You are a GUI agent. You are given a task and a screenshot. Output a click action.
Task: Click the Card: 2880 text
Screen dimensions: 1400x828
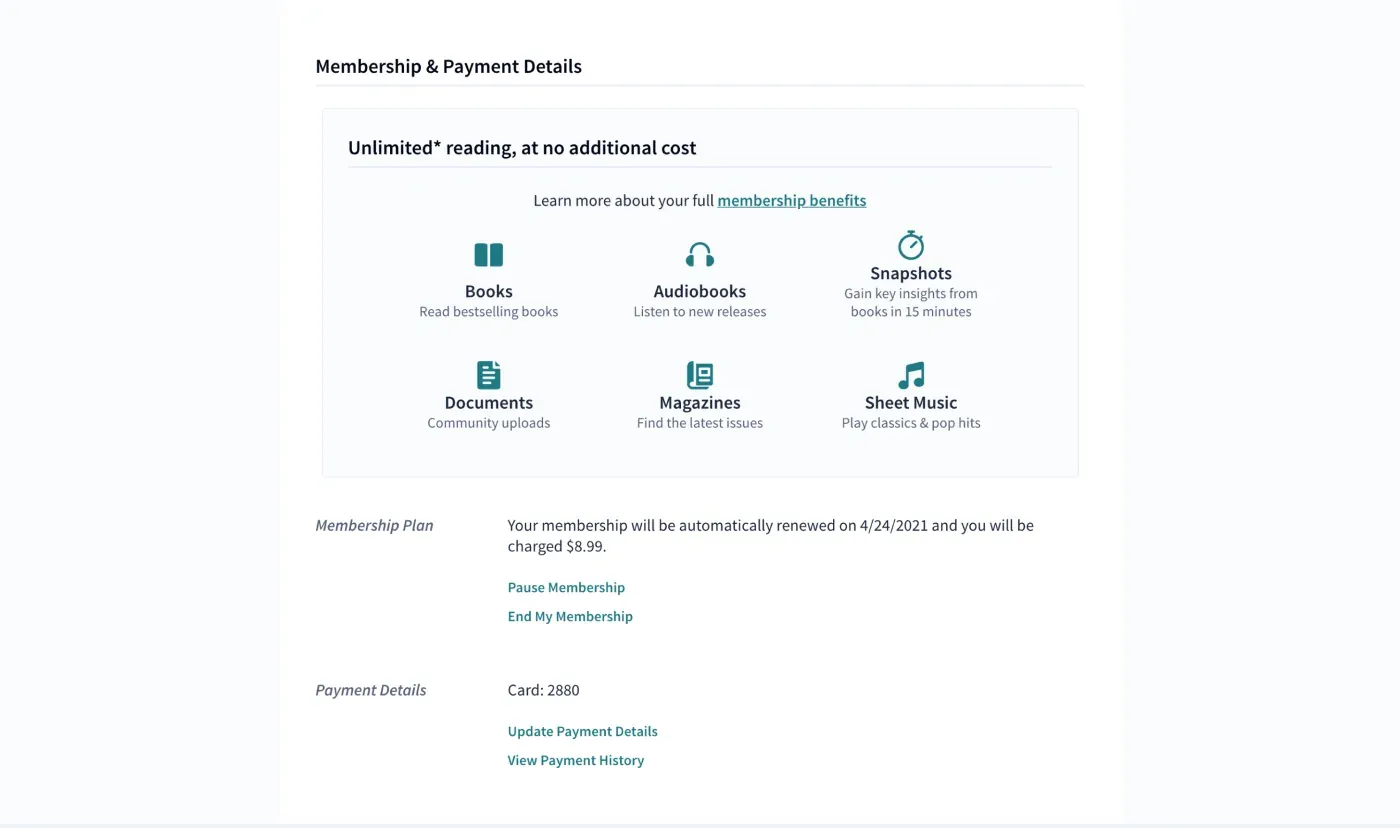click(x=543, y=690)
